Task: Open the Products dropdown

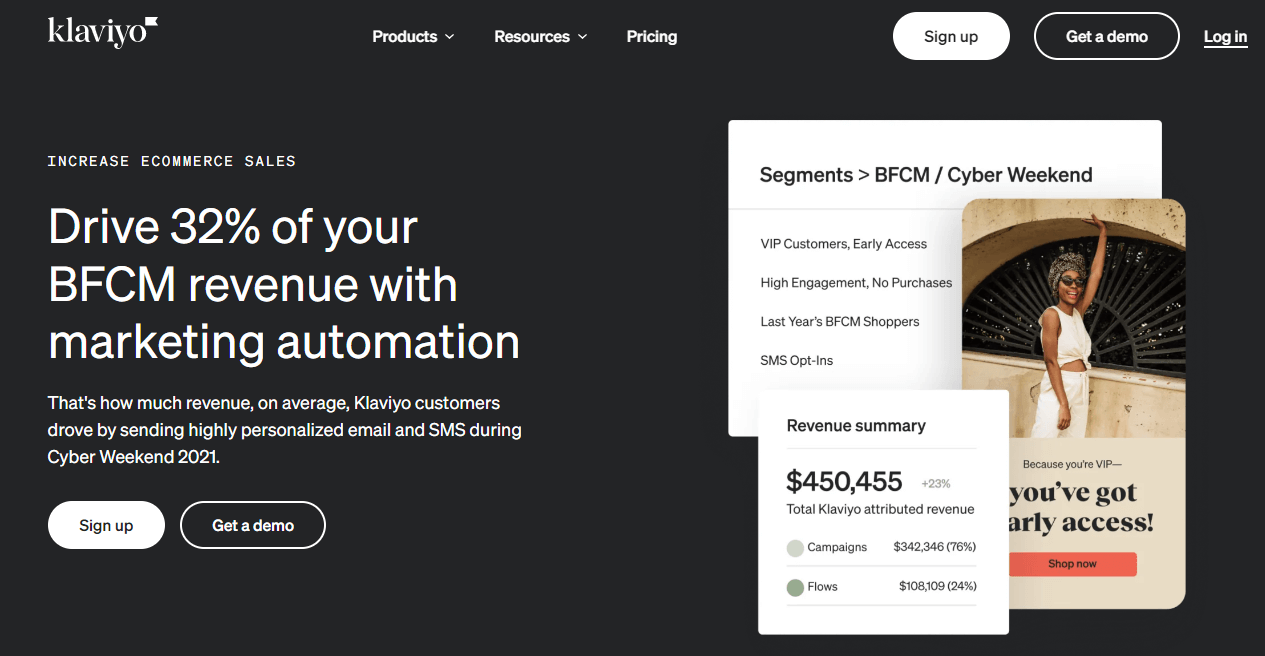Action: (405, 36)
